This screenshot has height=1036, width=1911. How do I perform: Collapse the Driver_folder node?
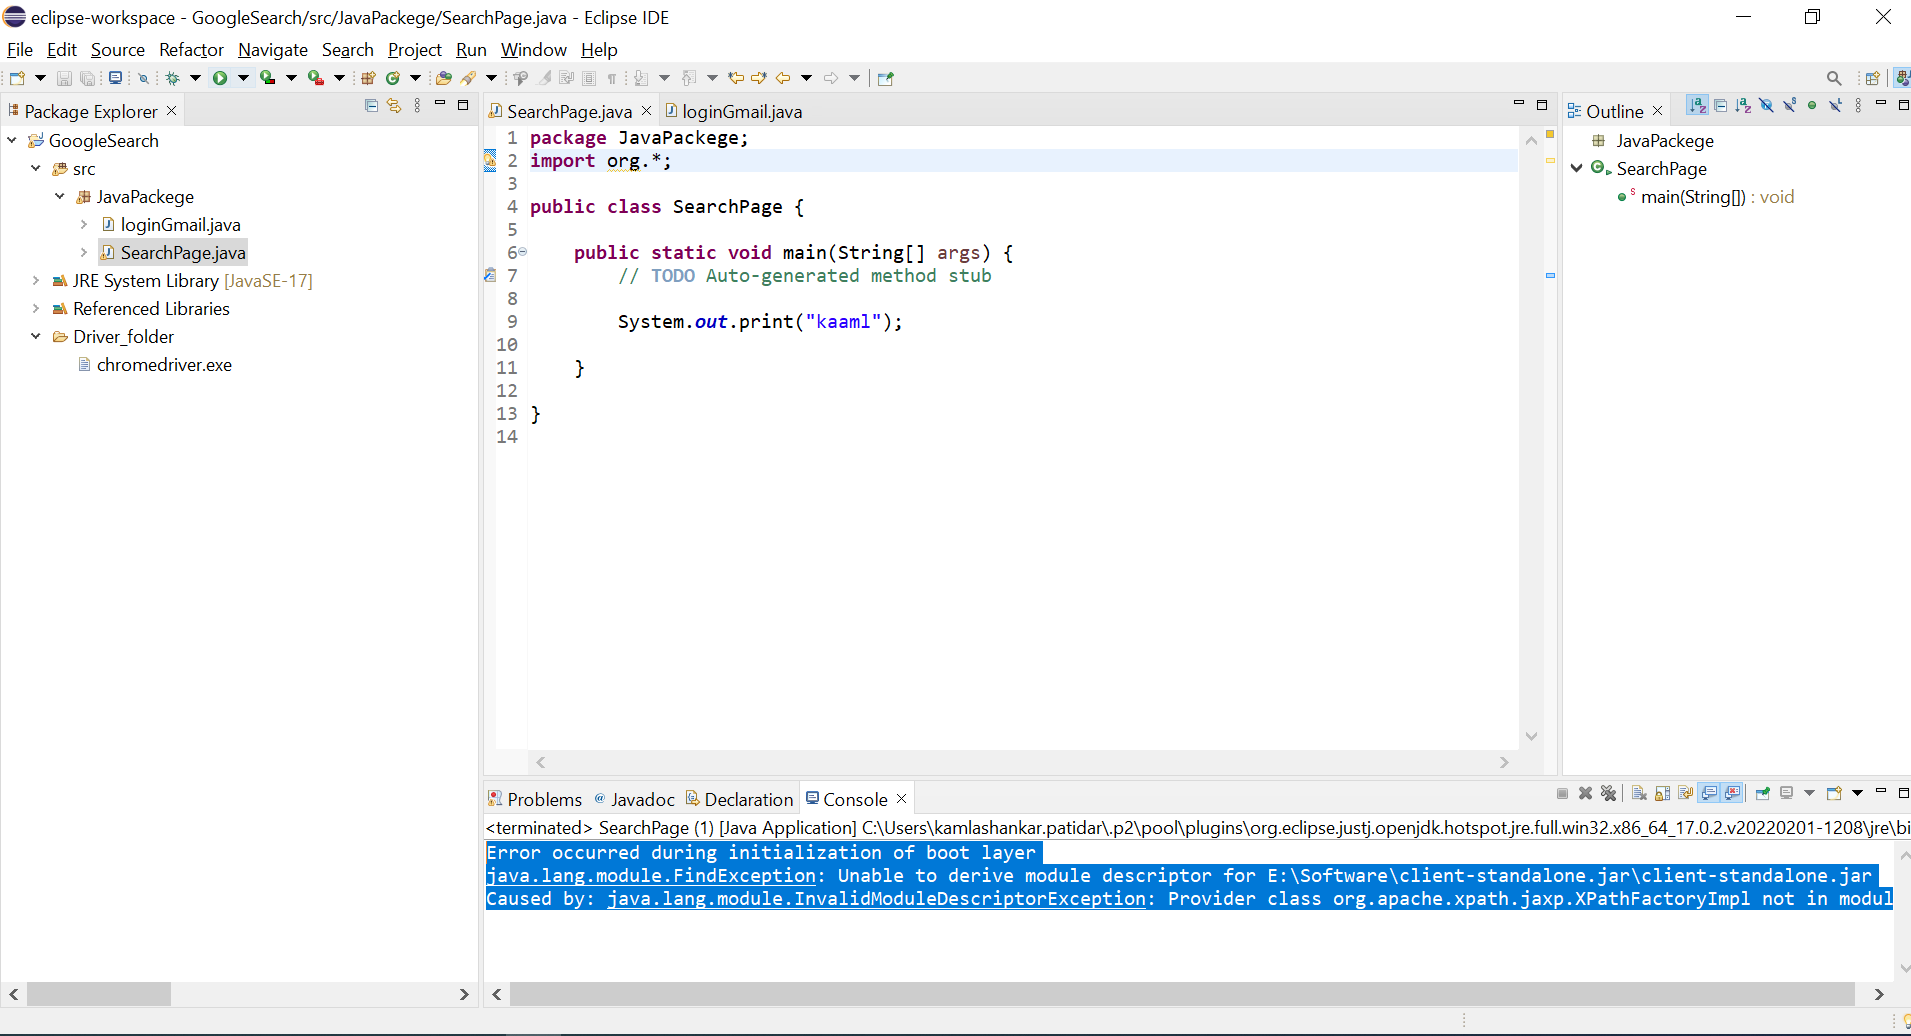point(36,337)
